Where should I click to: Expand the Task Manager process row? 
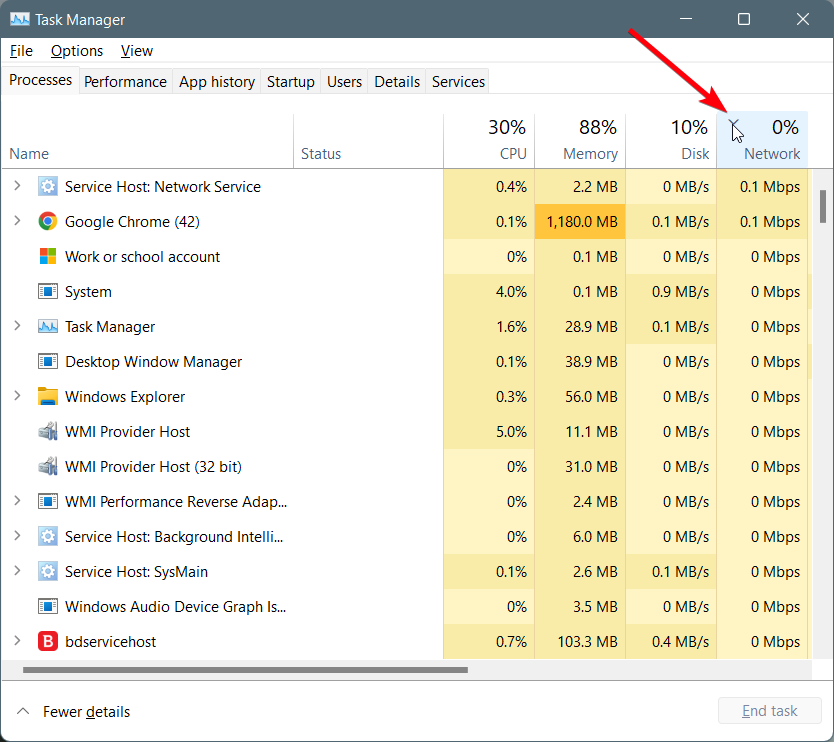pos(17,326)
